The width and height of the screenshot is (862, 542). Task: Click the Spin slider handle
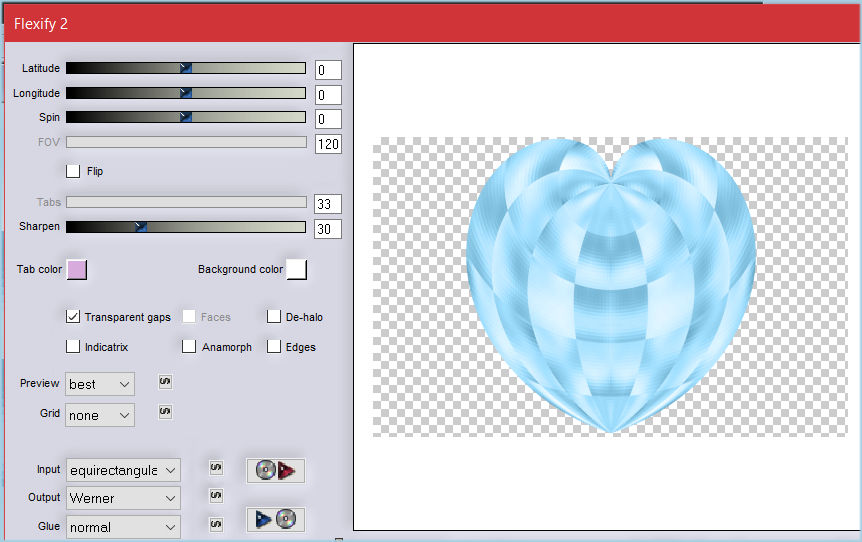[x=186, y=117]
